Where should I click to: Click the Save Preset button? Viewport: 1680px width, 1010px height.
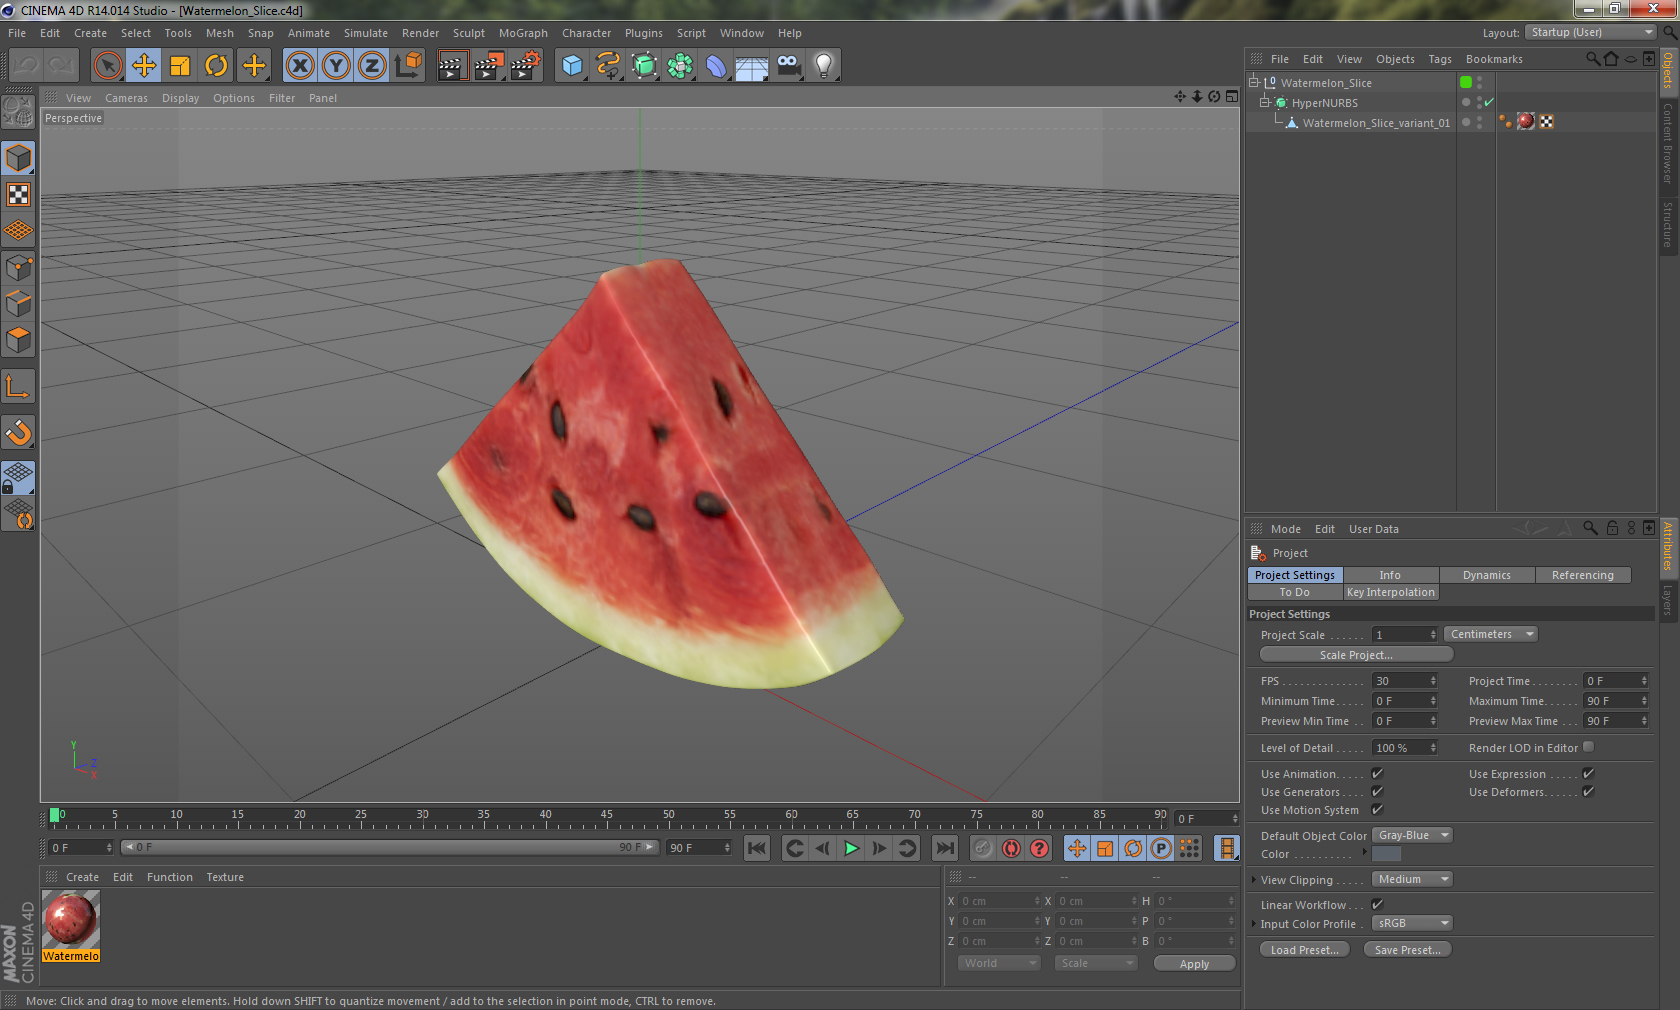pos(1408,950)
